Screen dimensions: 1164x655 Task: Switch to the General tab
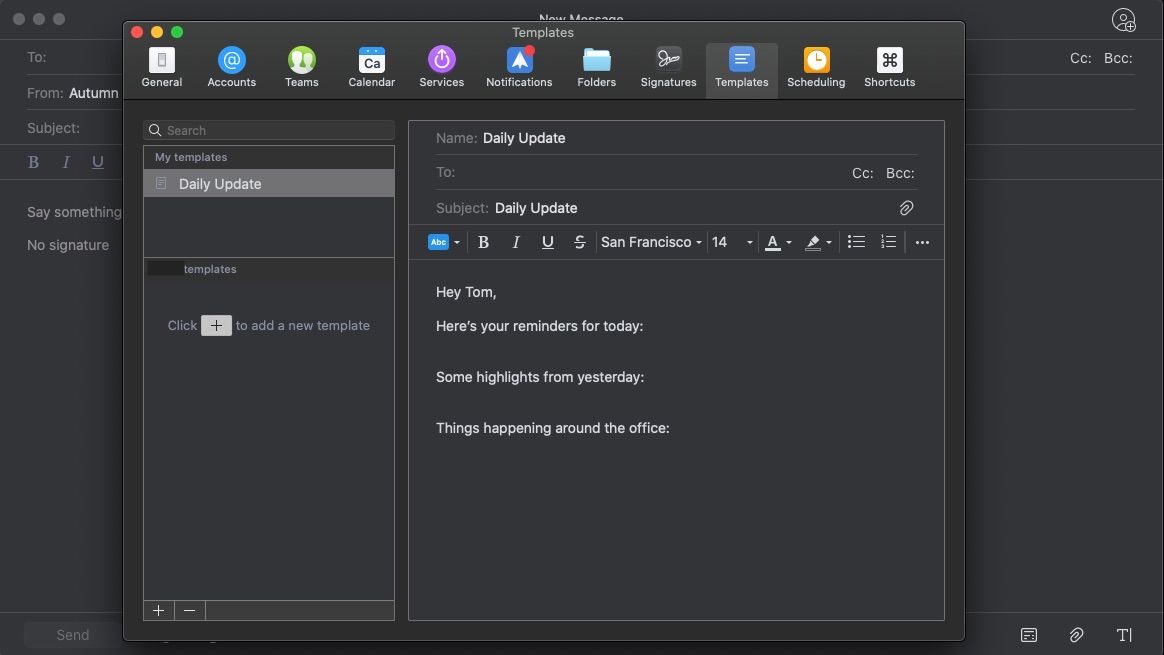161,68
